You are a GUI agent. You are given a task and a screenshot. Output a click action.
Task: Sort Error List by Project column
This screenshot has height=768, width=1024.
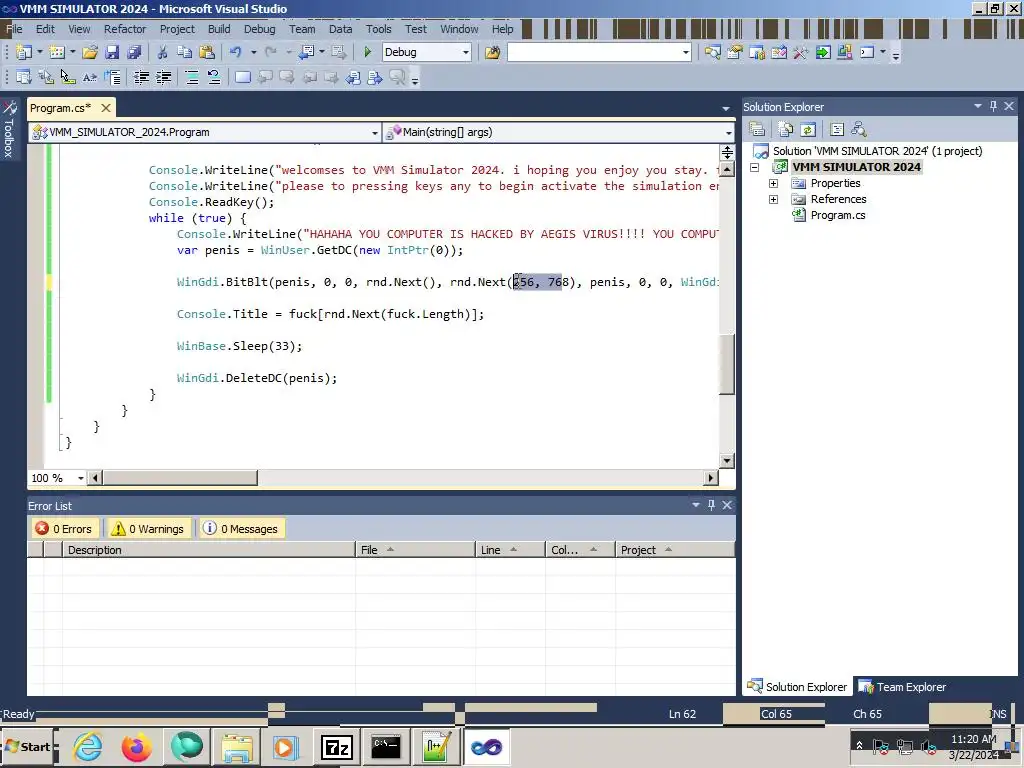675,550
